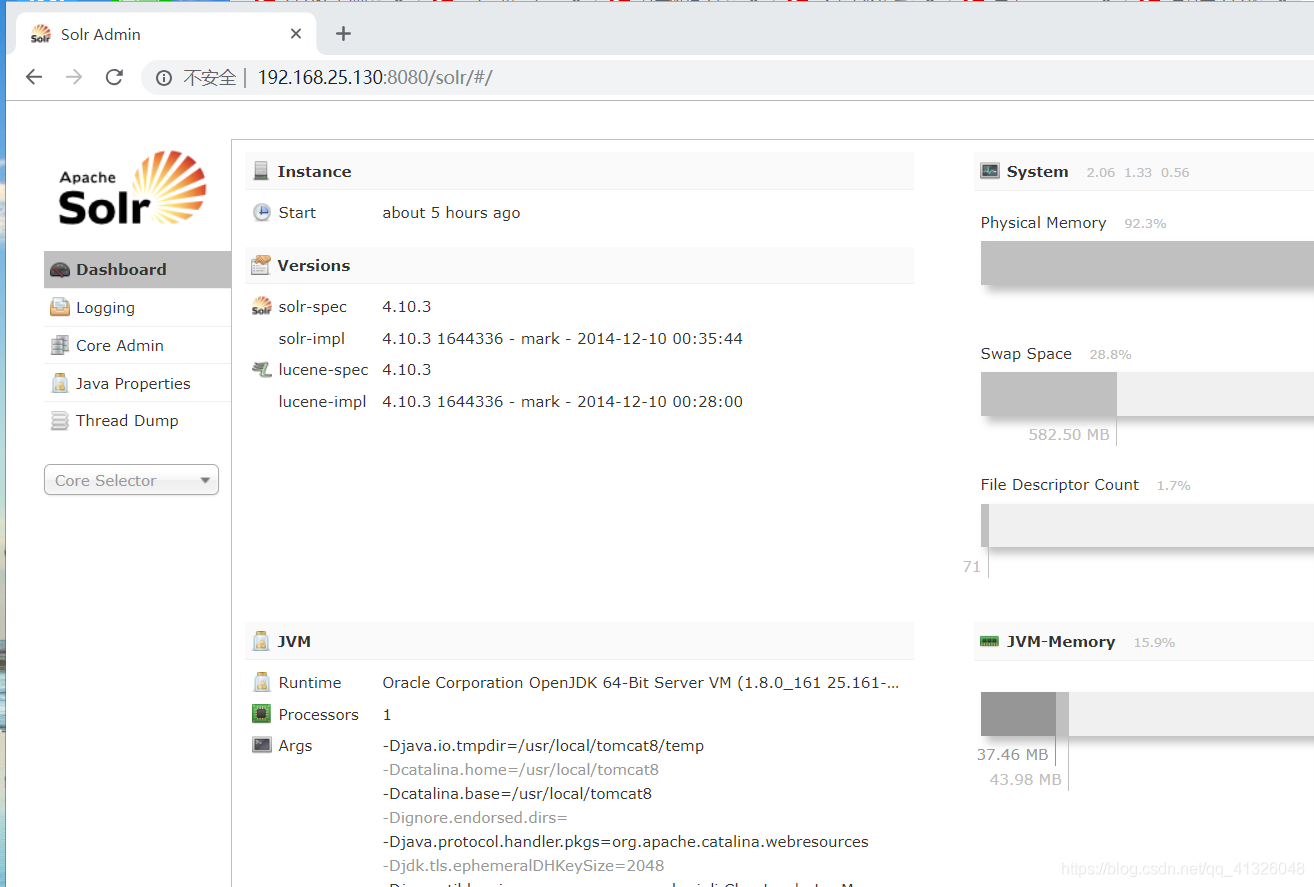The width and height of the screenshot is (1314, 887).
Task: Click the Apache Solr logo
Action: tap(132, 188)
